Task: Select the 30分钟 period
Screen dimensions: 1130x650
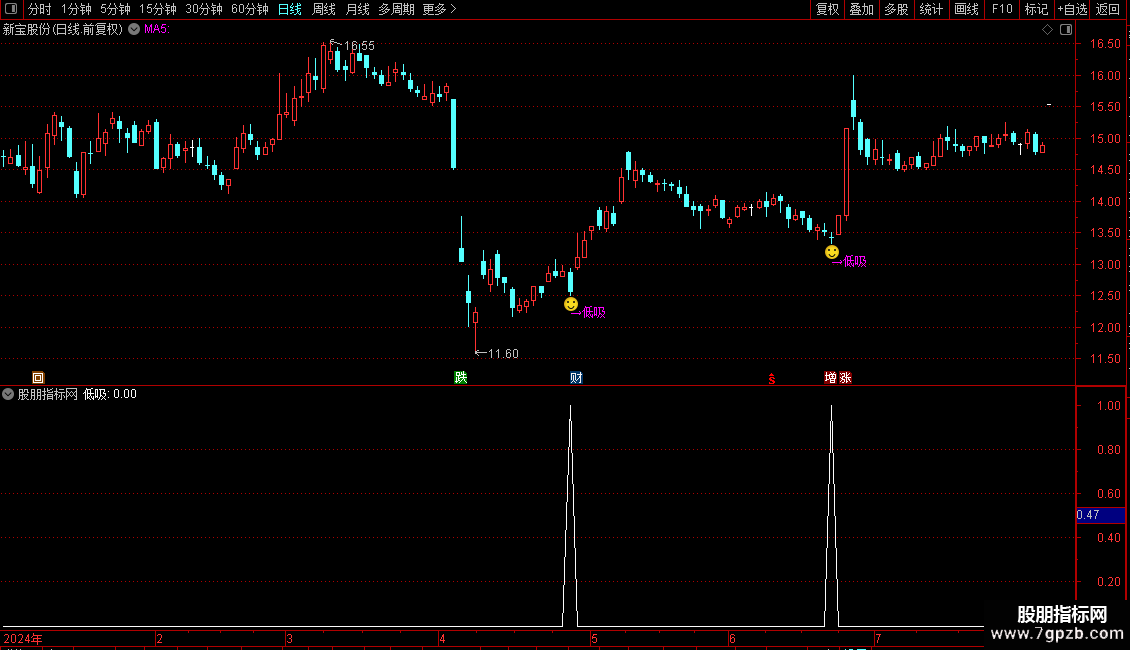Action: 203,9
